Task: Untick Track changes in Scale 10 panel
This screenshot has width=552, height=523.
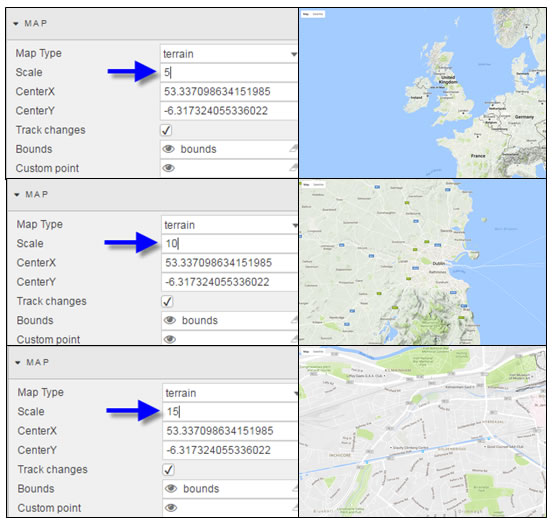Action: pyautogui.click(x=167, y=301)
